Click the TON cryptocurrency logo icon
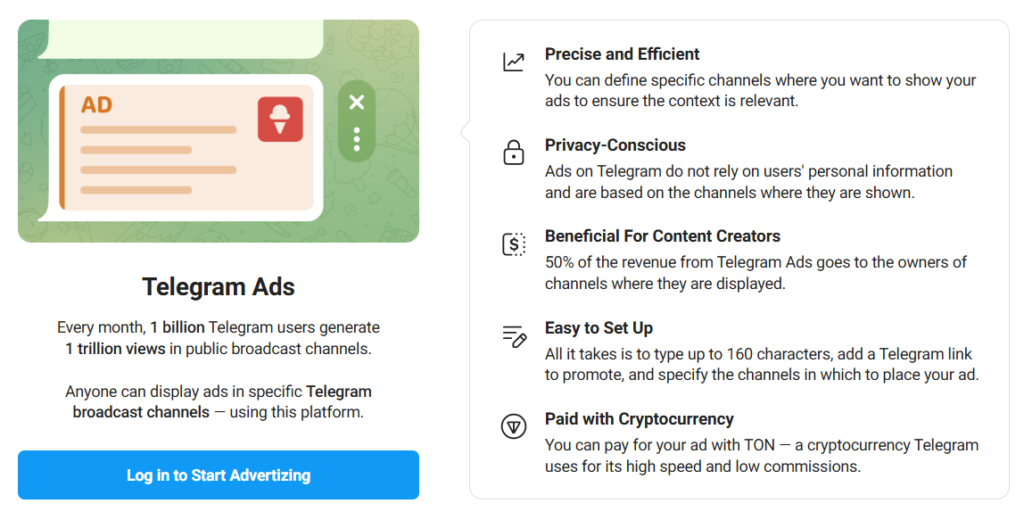Screen dimensions: 1024x520 click(x=513, y=427)
